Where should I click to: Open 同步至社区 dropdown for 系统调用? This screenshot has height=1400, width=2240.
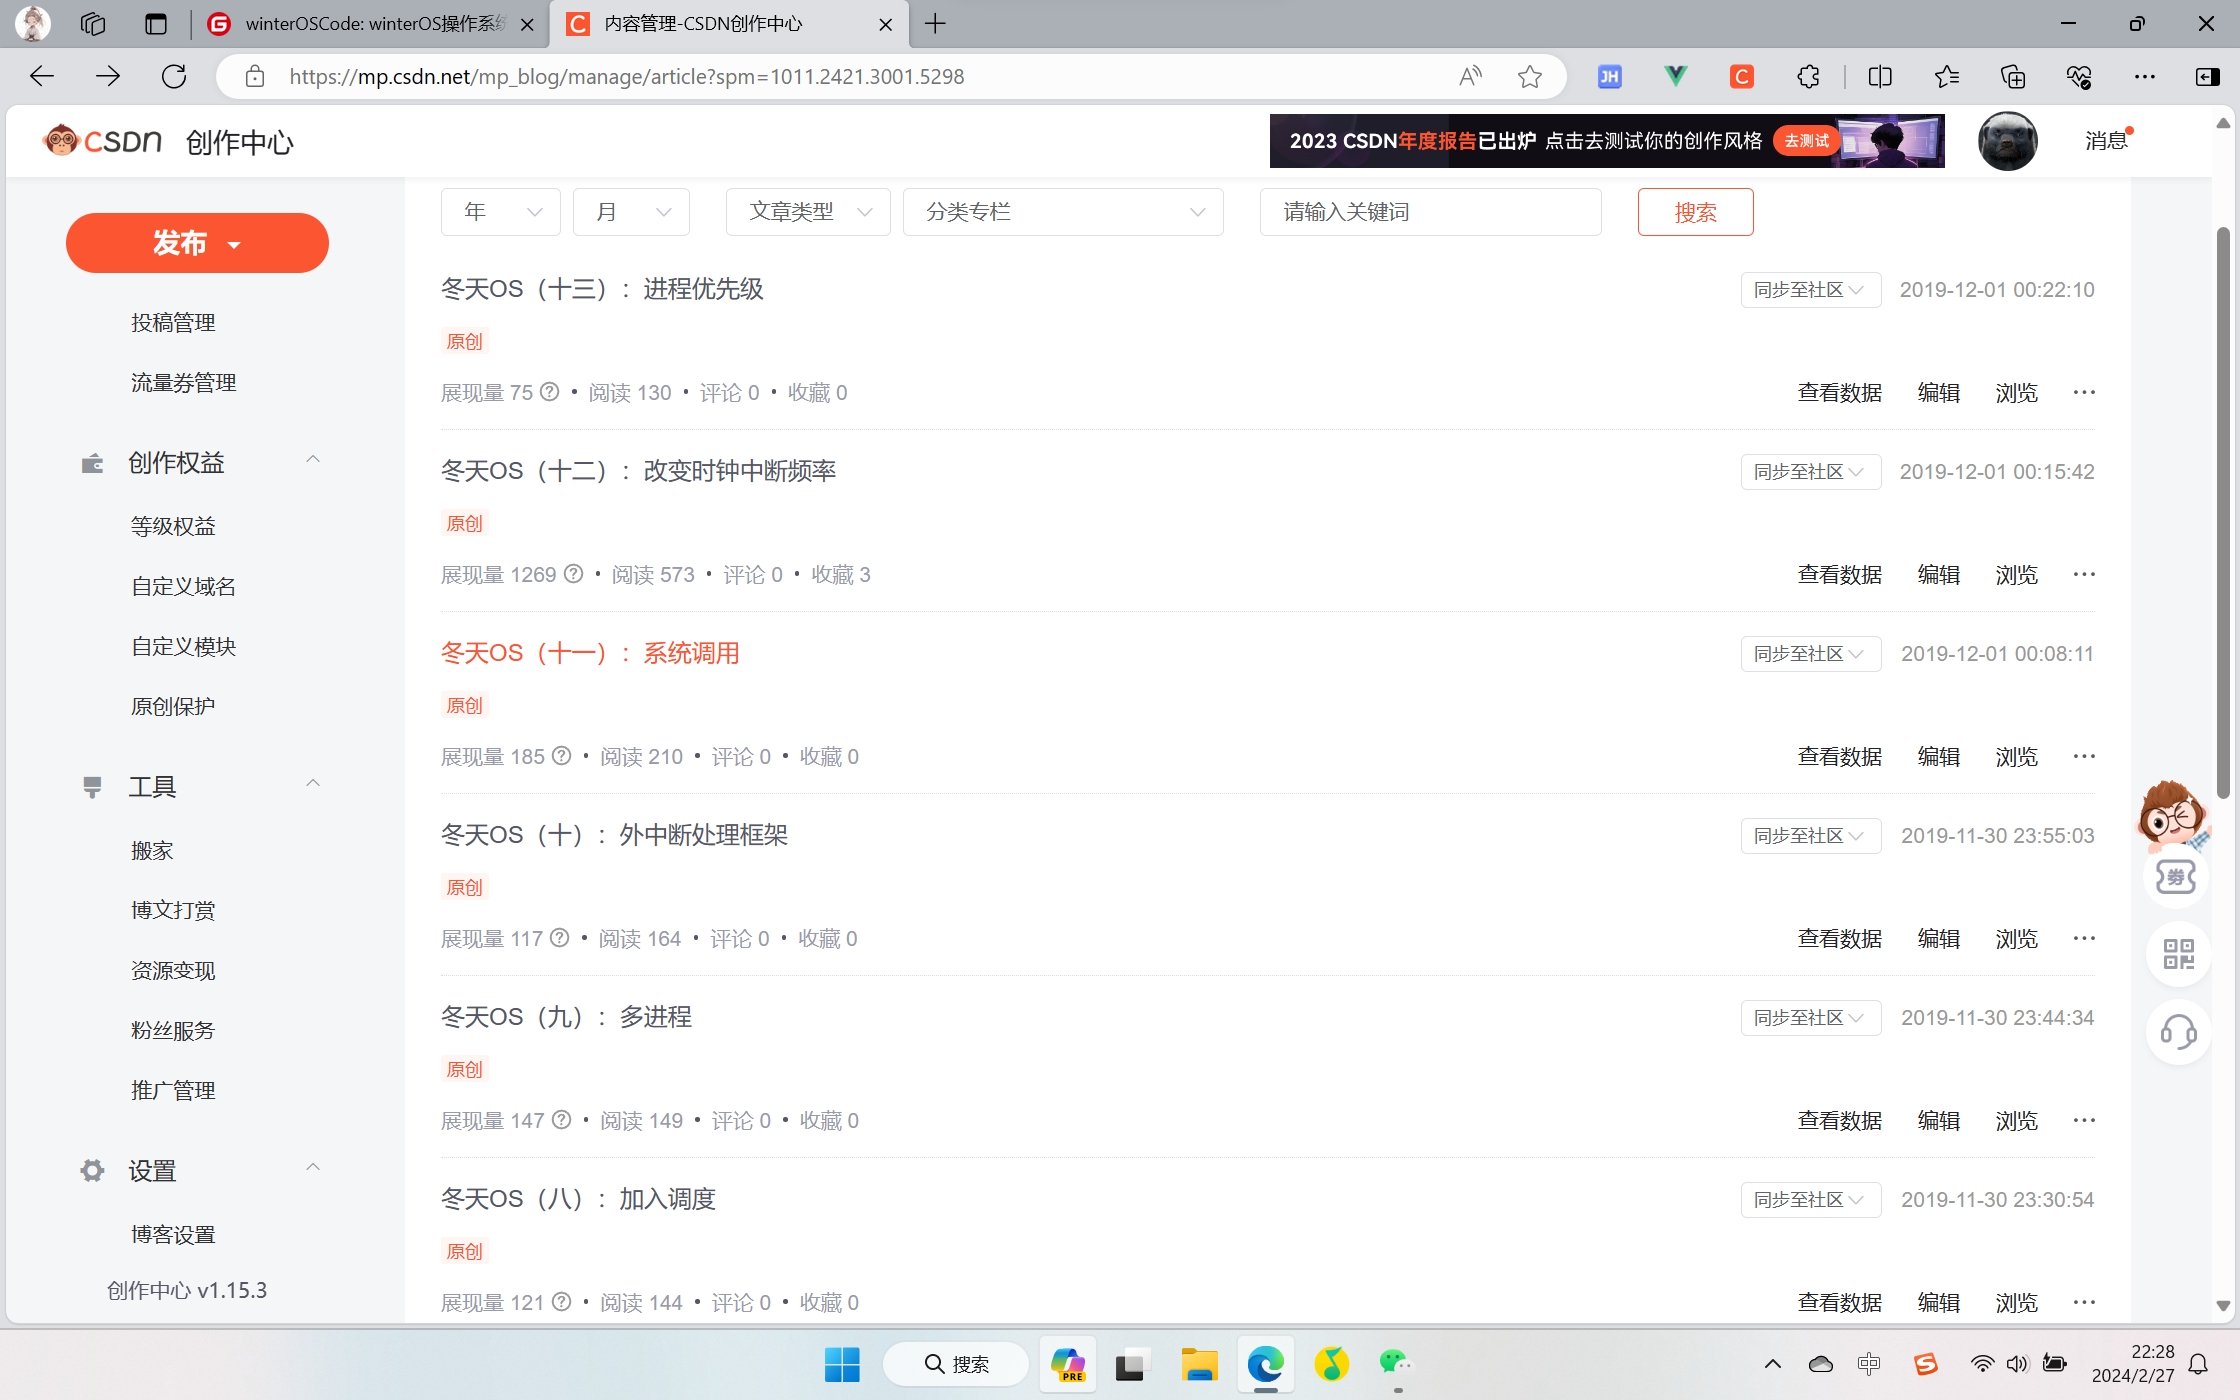1811,654
